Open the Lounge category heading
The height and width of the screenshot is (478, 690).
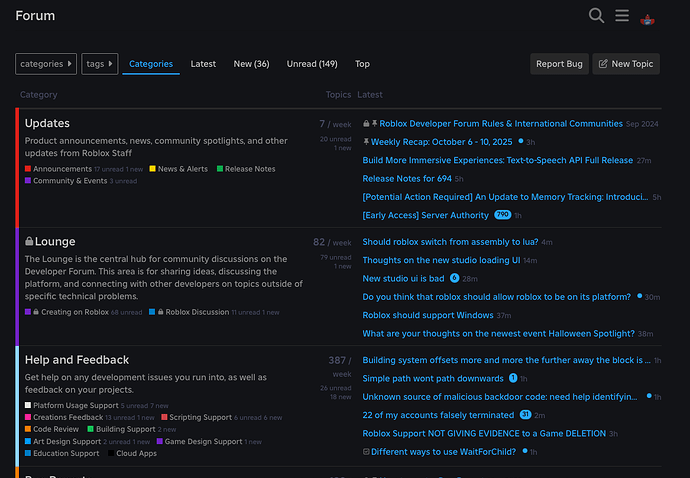coord(55,241)
